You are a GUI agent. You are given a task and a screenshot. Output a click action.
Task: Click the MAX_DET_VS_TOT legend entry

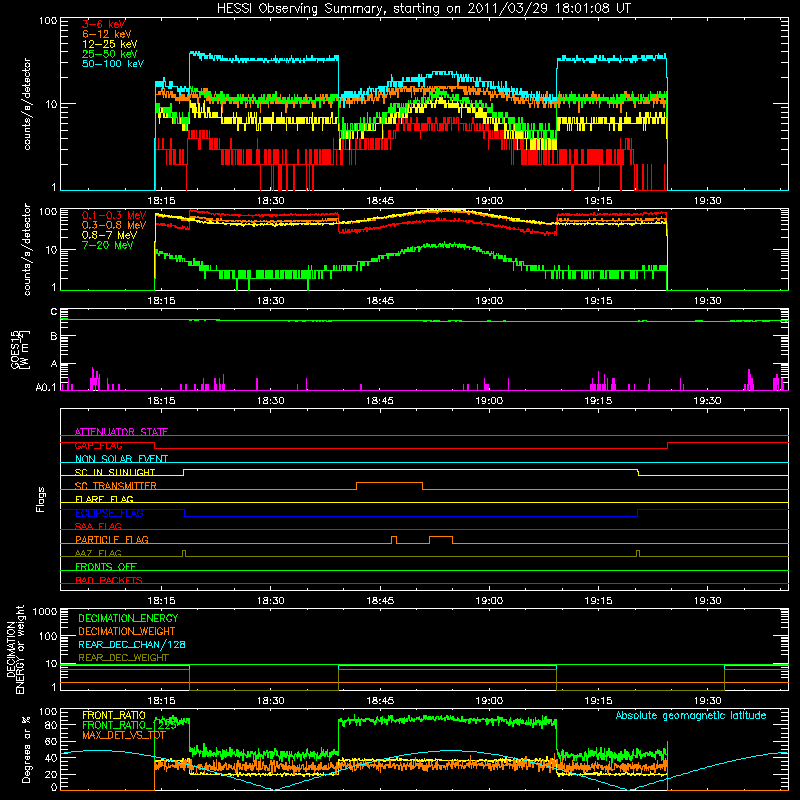123,735
